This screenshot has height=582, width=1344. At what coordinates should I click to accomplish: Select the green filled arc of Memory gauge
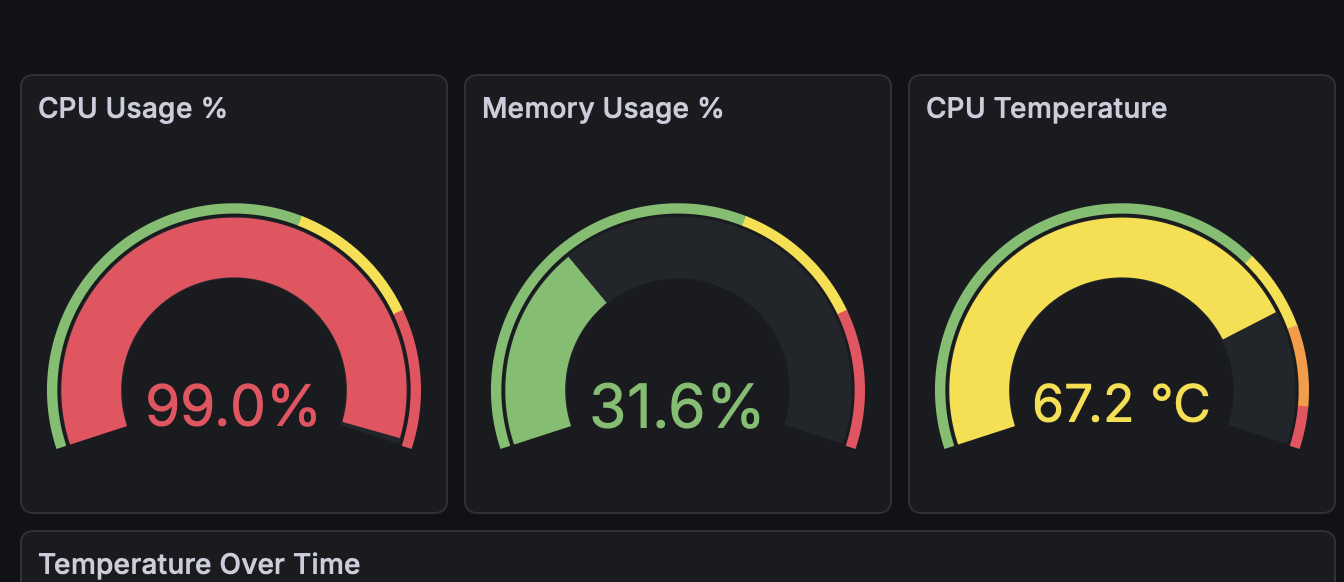[x=540, y=340]
